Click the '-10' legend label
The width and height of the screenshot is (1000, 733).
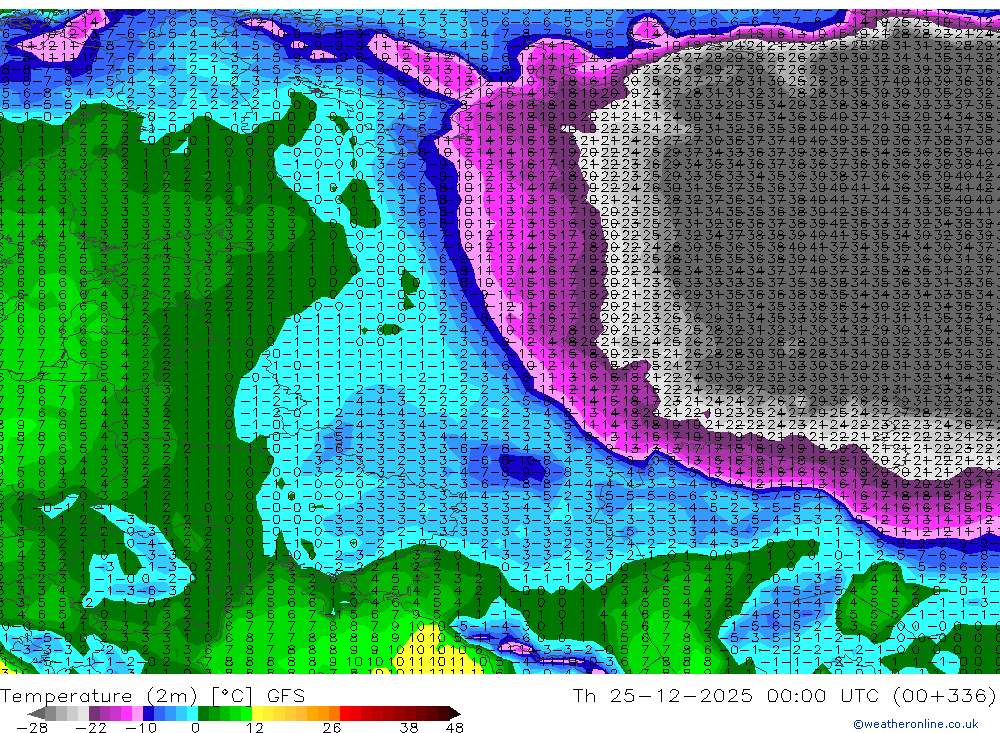tap(141, 728)
